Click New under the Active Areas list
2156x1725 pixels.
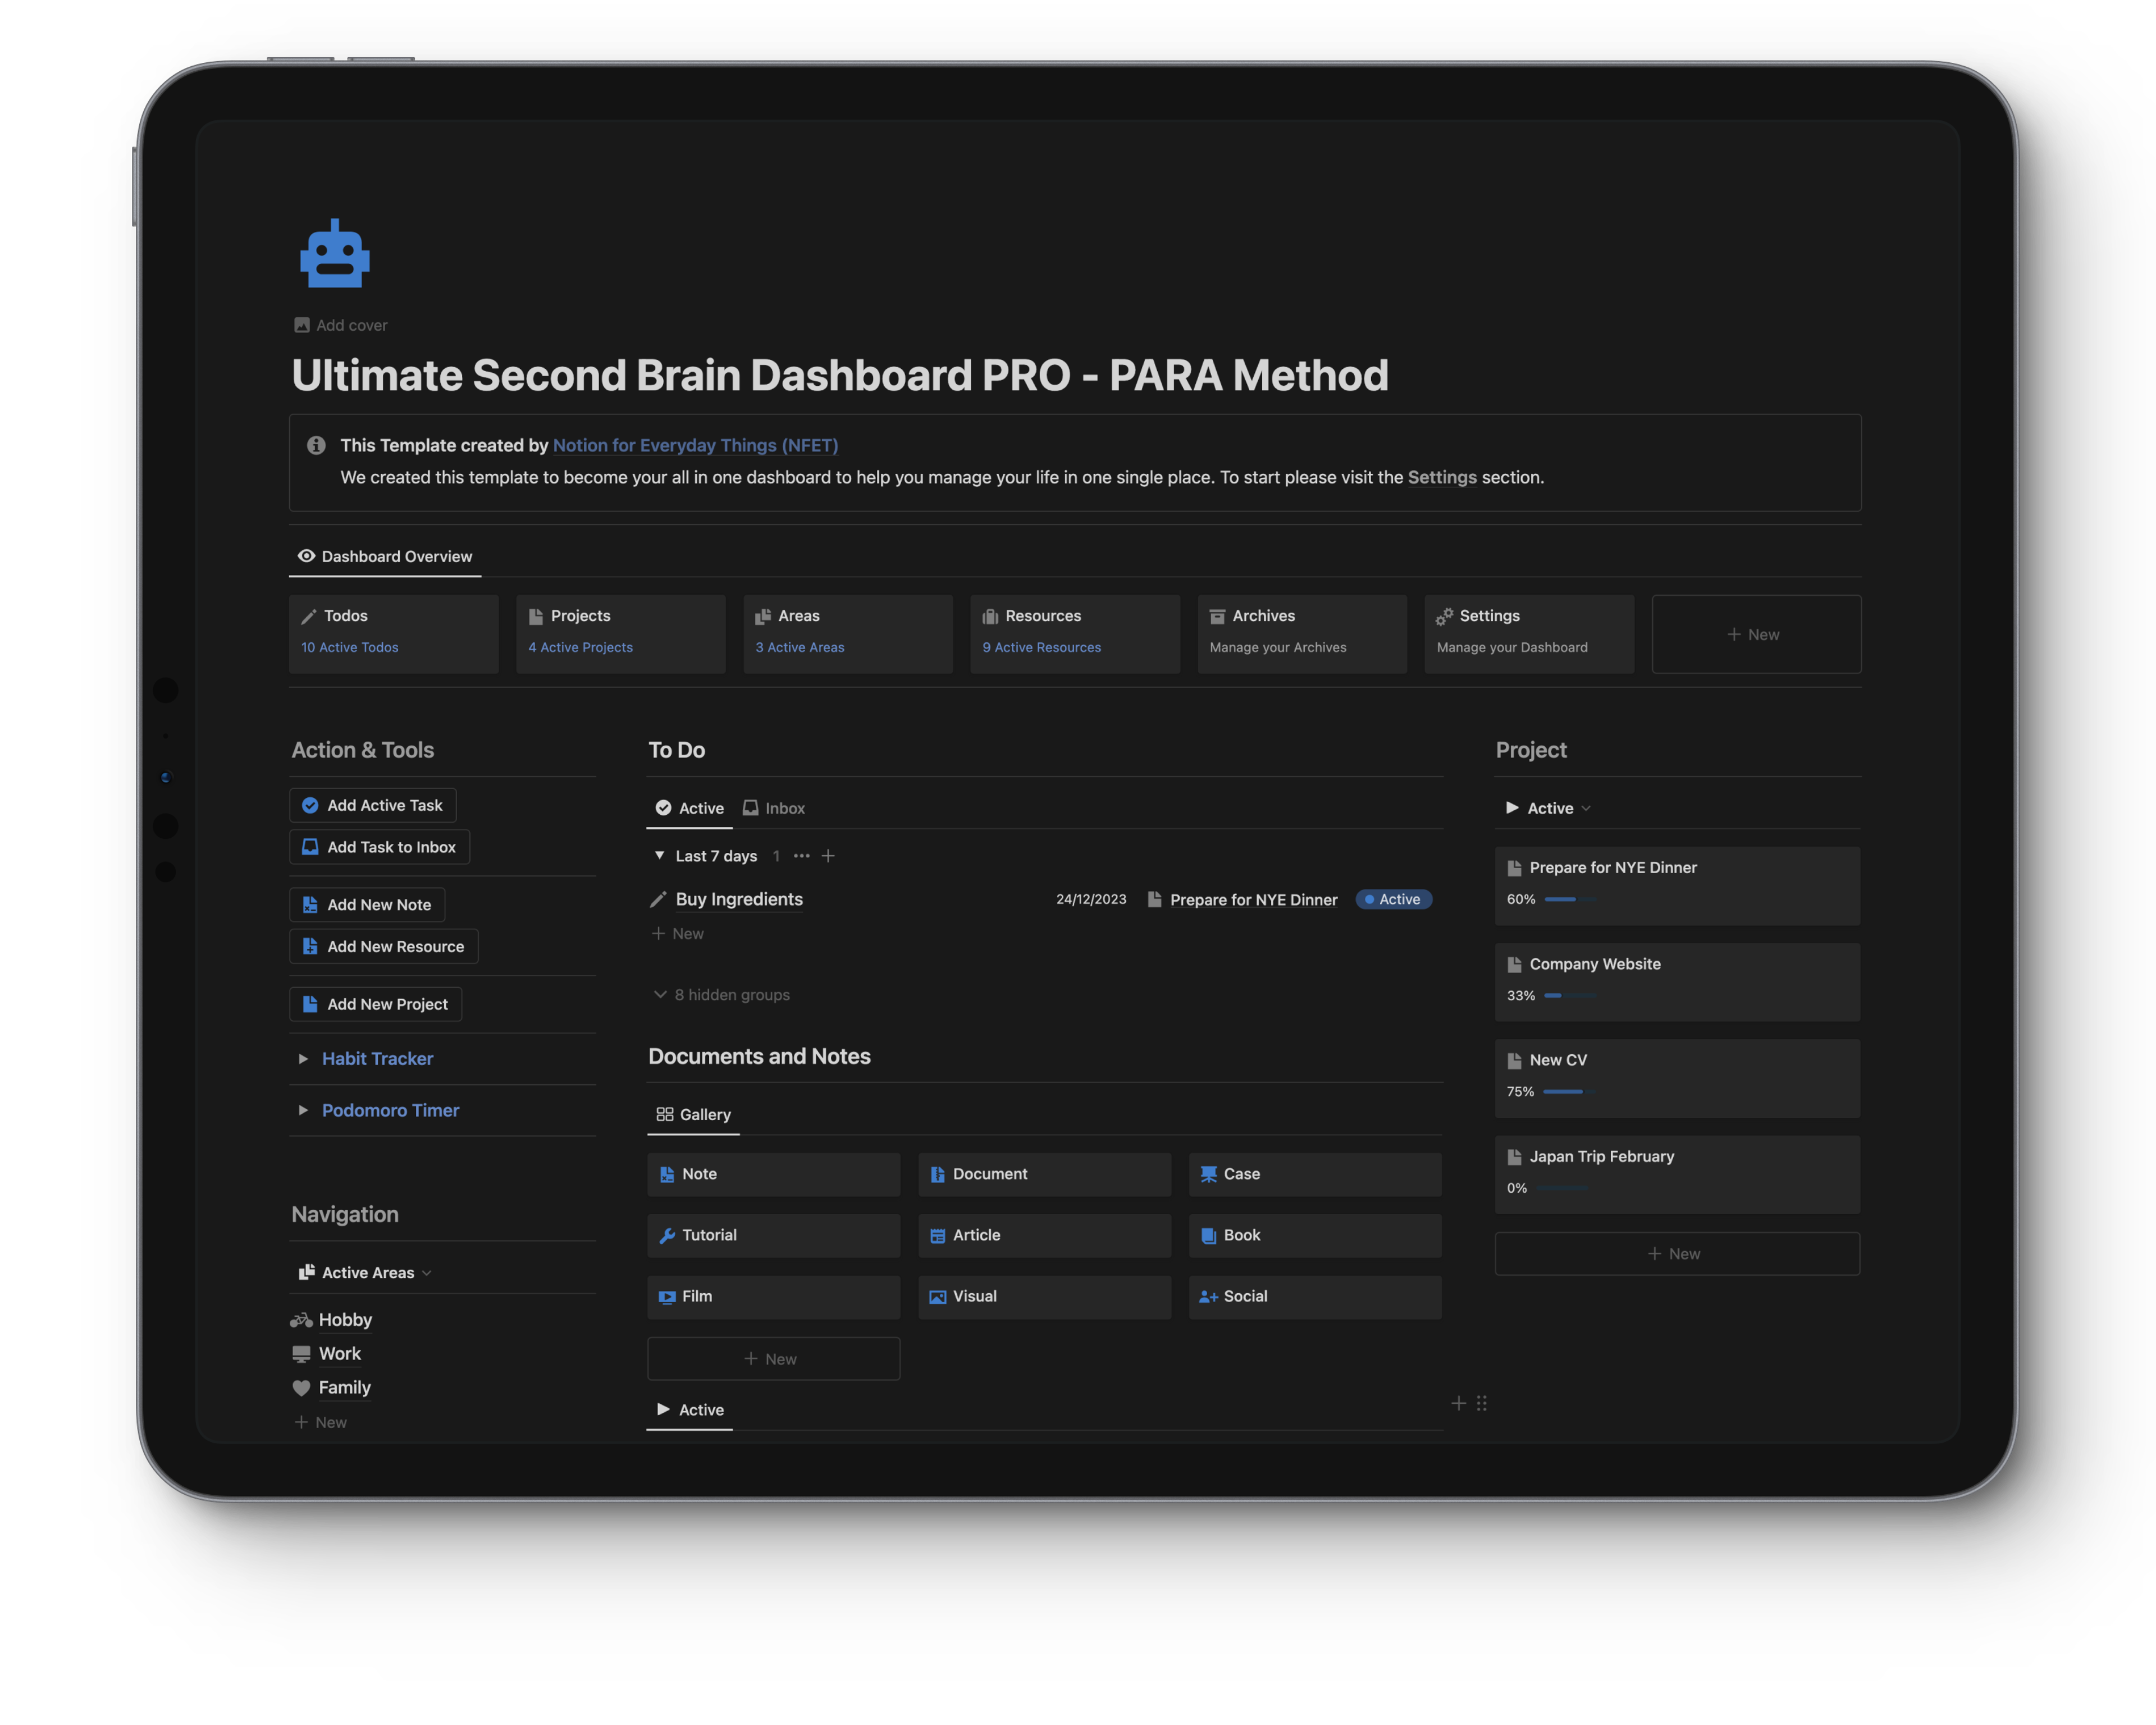pyautogui.click(x=320, y=1423)
